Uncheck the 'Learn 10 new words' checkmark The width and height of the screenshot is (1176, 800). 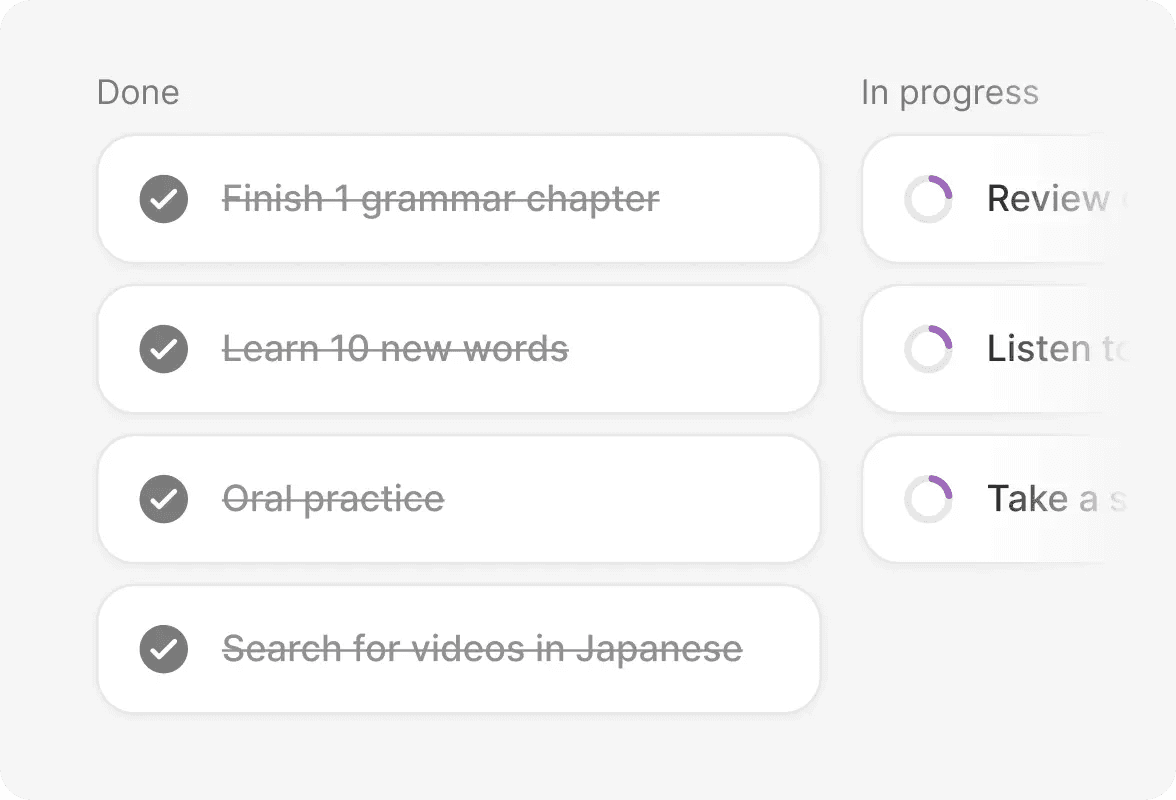(x=164, y=349)
